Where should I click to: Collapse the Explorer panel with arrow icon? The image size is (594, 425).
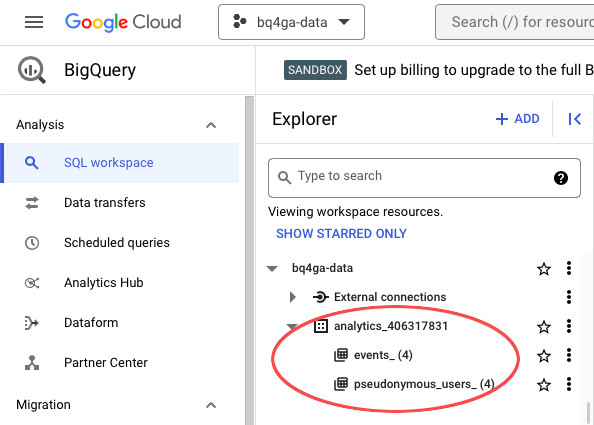574,119
